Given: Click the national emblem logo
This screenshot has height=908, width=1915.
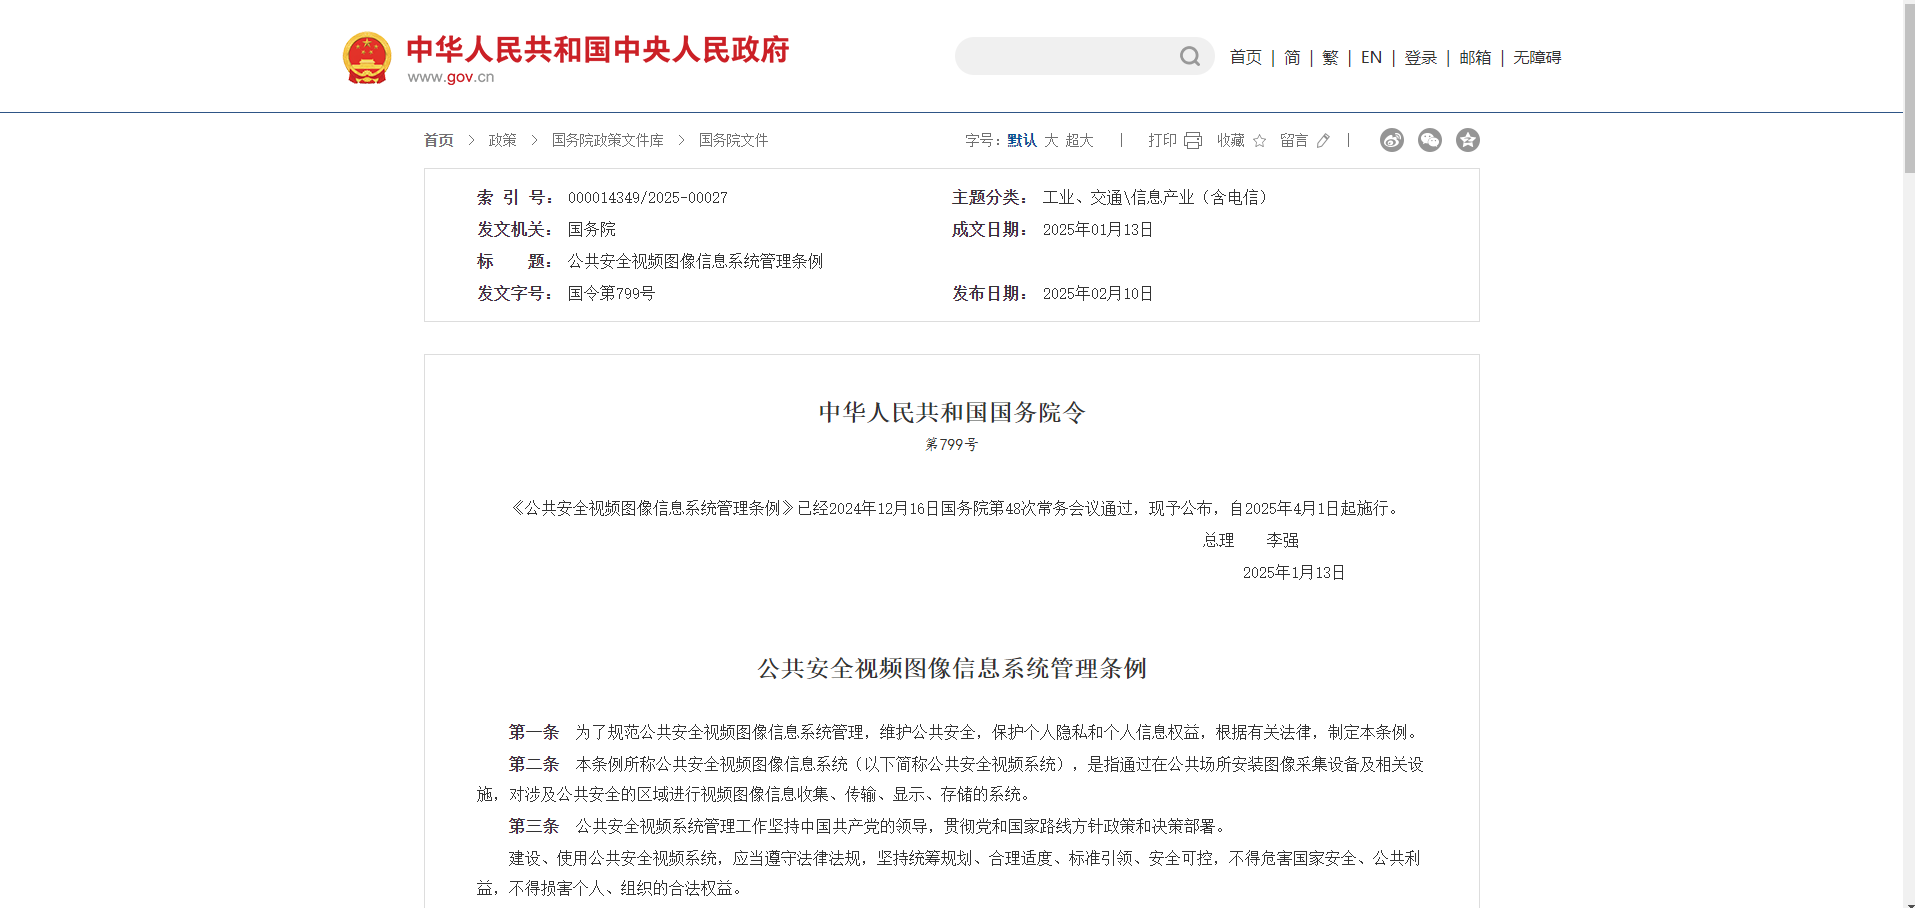Looking at the screenshot, I should 367,58.
